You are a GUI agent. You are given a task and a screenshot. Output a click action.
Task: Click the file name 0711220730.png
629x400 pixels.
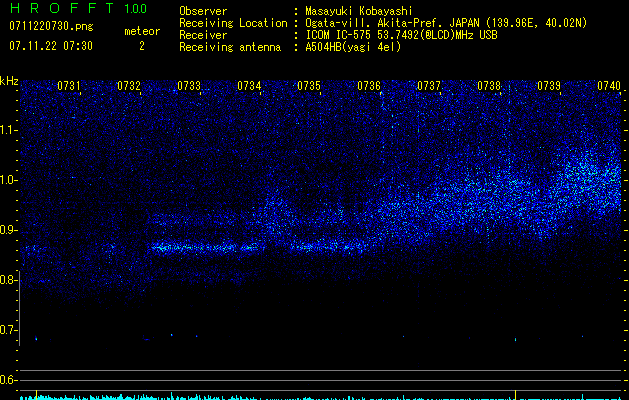pyautogui.click(x=51, y=26)
